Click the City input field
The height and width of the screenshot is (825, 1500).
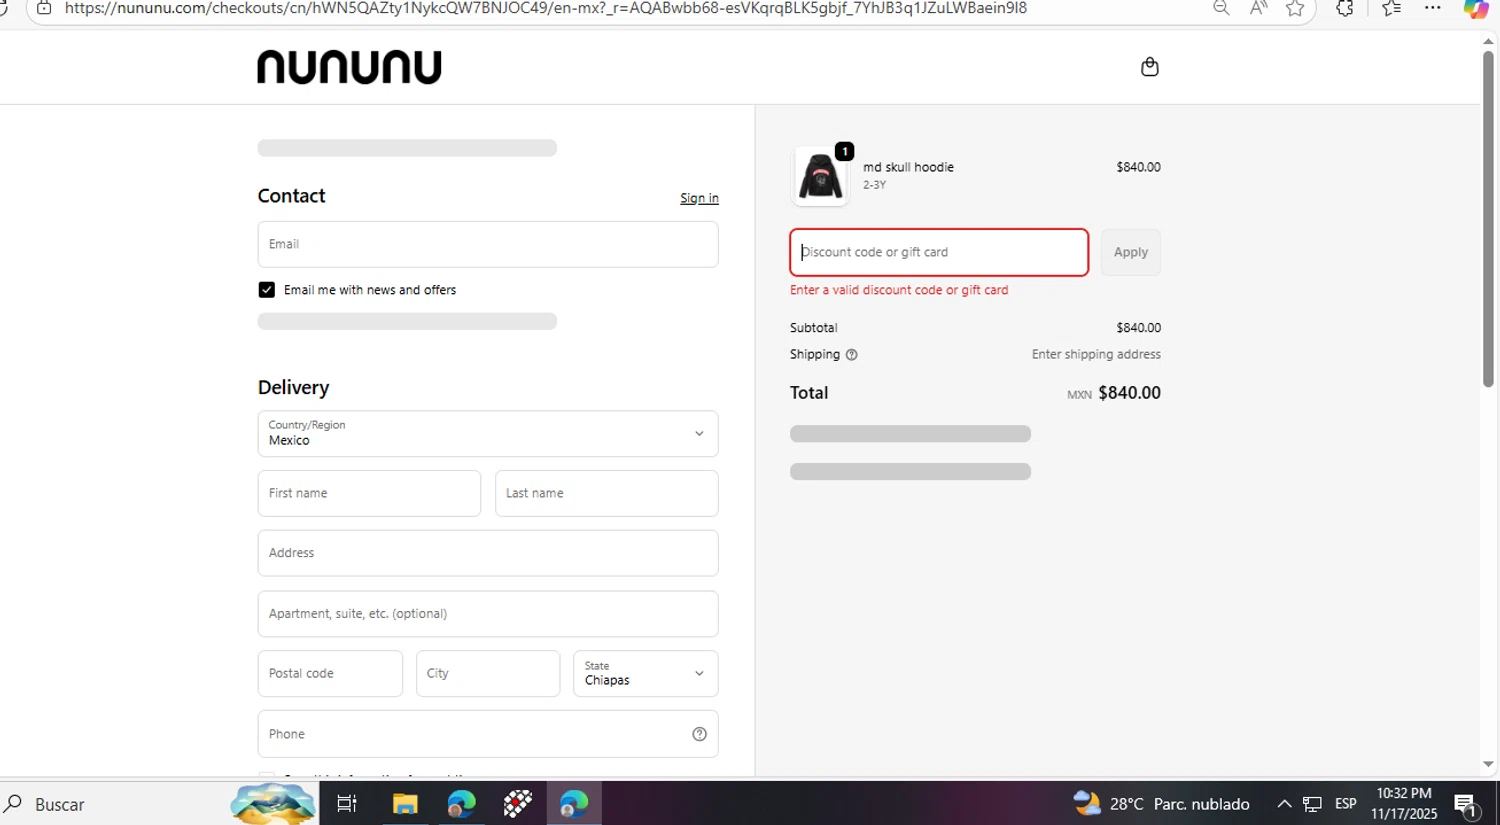click(488, 674)
